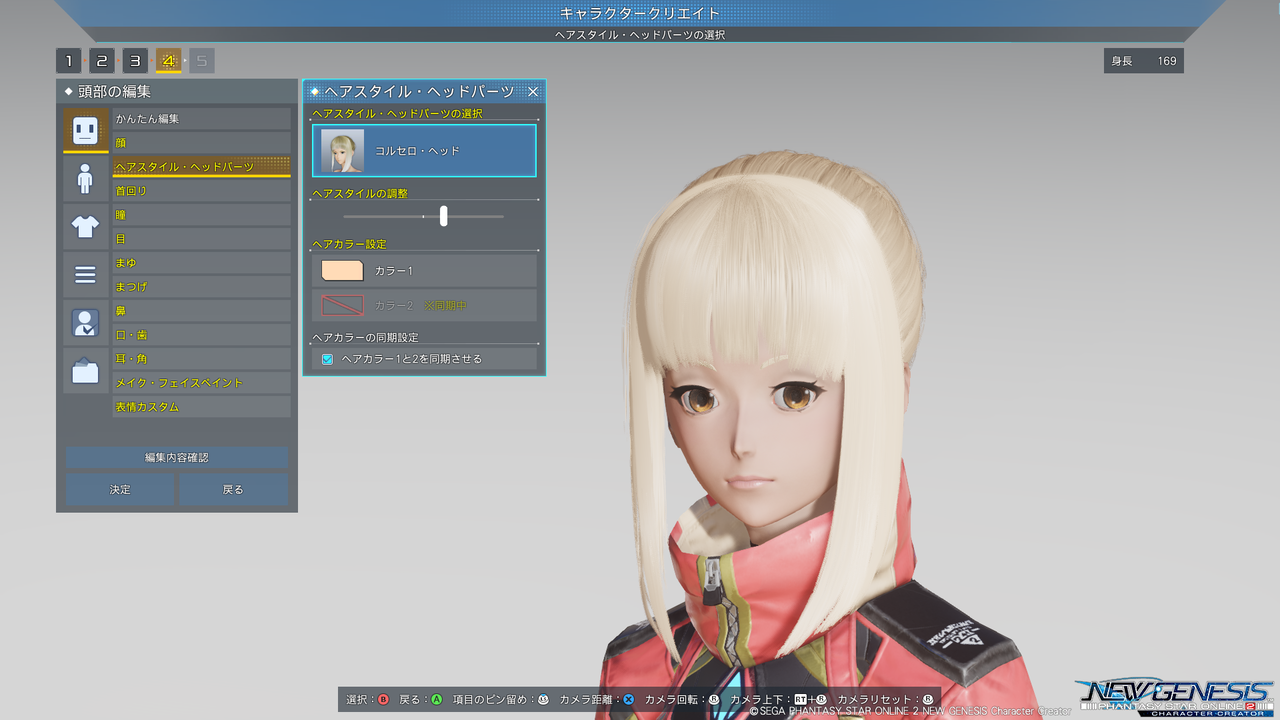Select the active step 4 tab
Screen dimensions: 1280x720
(168, 61)
